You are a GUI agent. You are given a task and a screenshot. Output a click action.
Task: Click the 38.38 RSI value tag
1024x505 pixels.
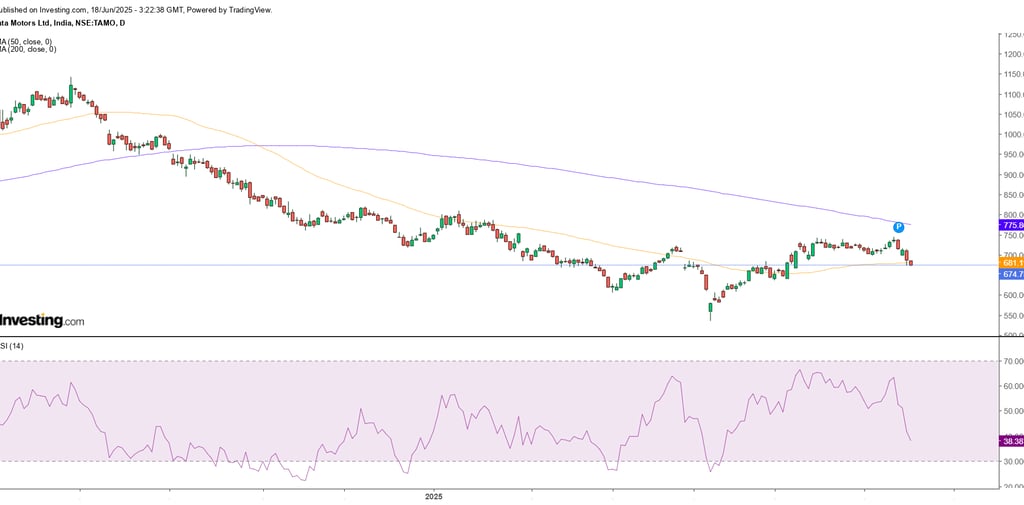pyautogui.click(x=1012, y=442)
